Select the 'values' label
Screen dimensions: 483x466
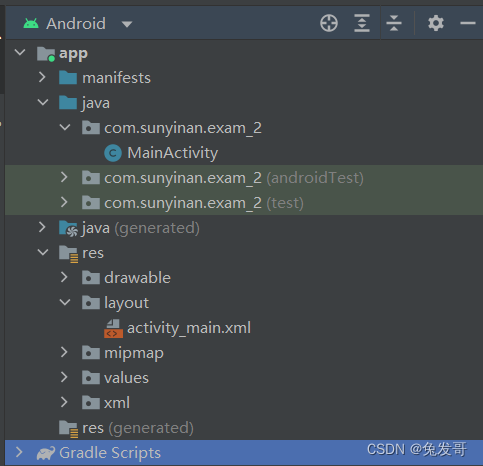[126, 378]
